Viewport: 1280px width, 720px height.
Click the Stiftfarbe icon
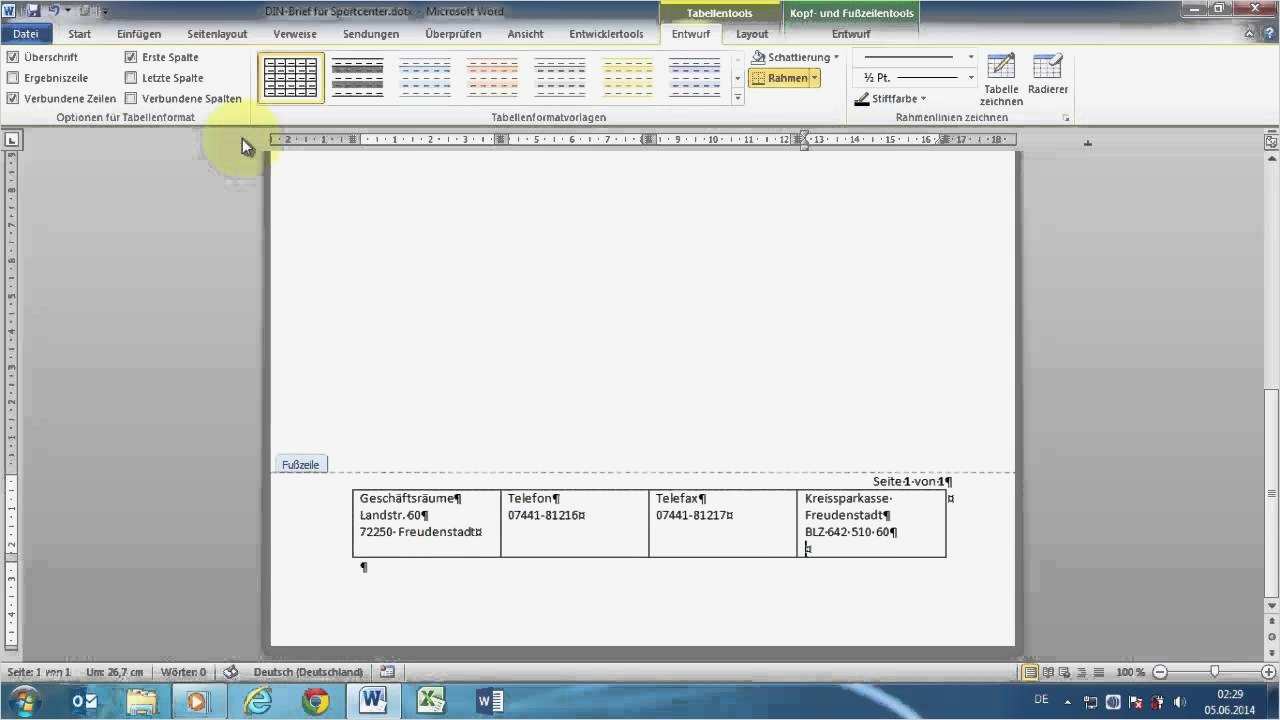(x=862, y=98)
